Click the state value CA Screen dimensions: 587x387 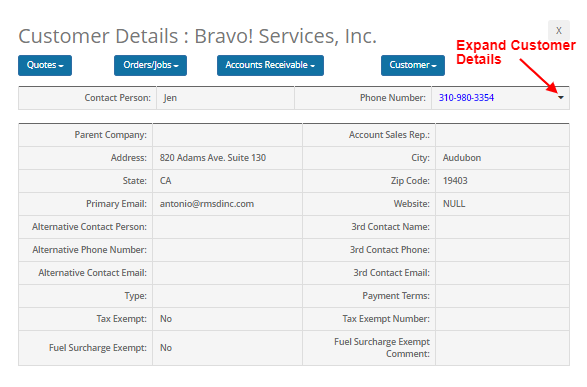165,181
